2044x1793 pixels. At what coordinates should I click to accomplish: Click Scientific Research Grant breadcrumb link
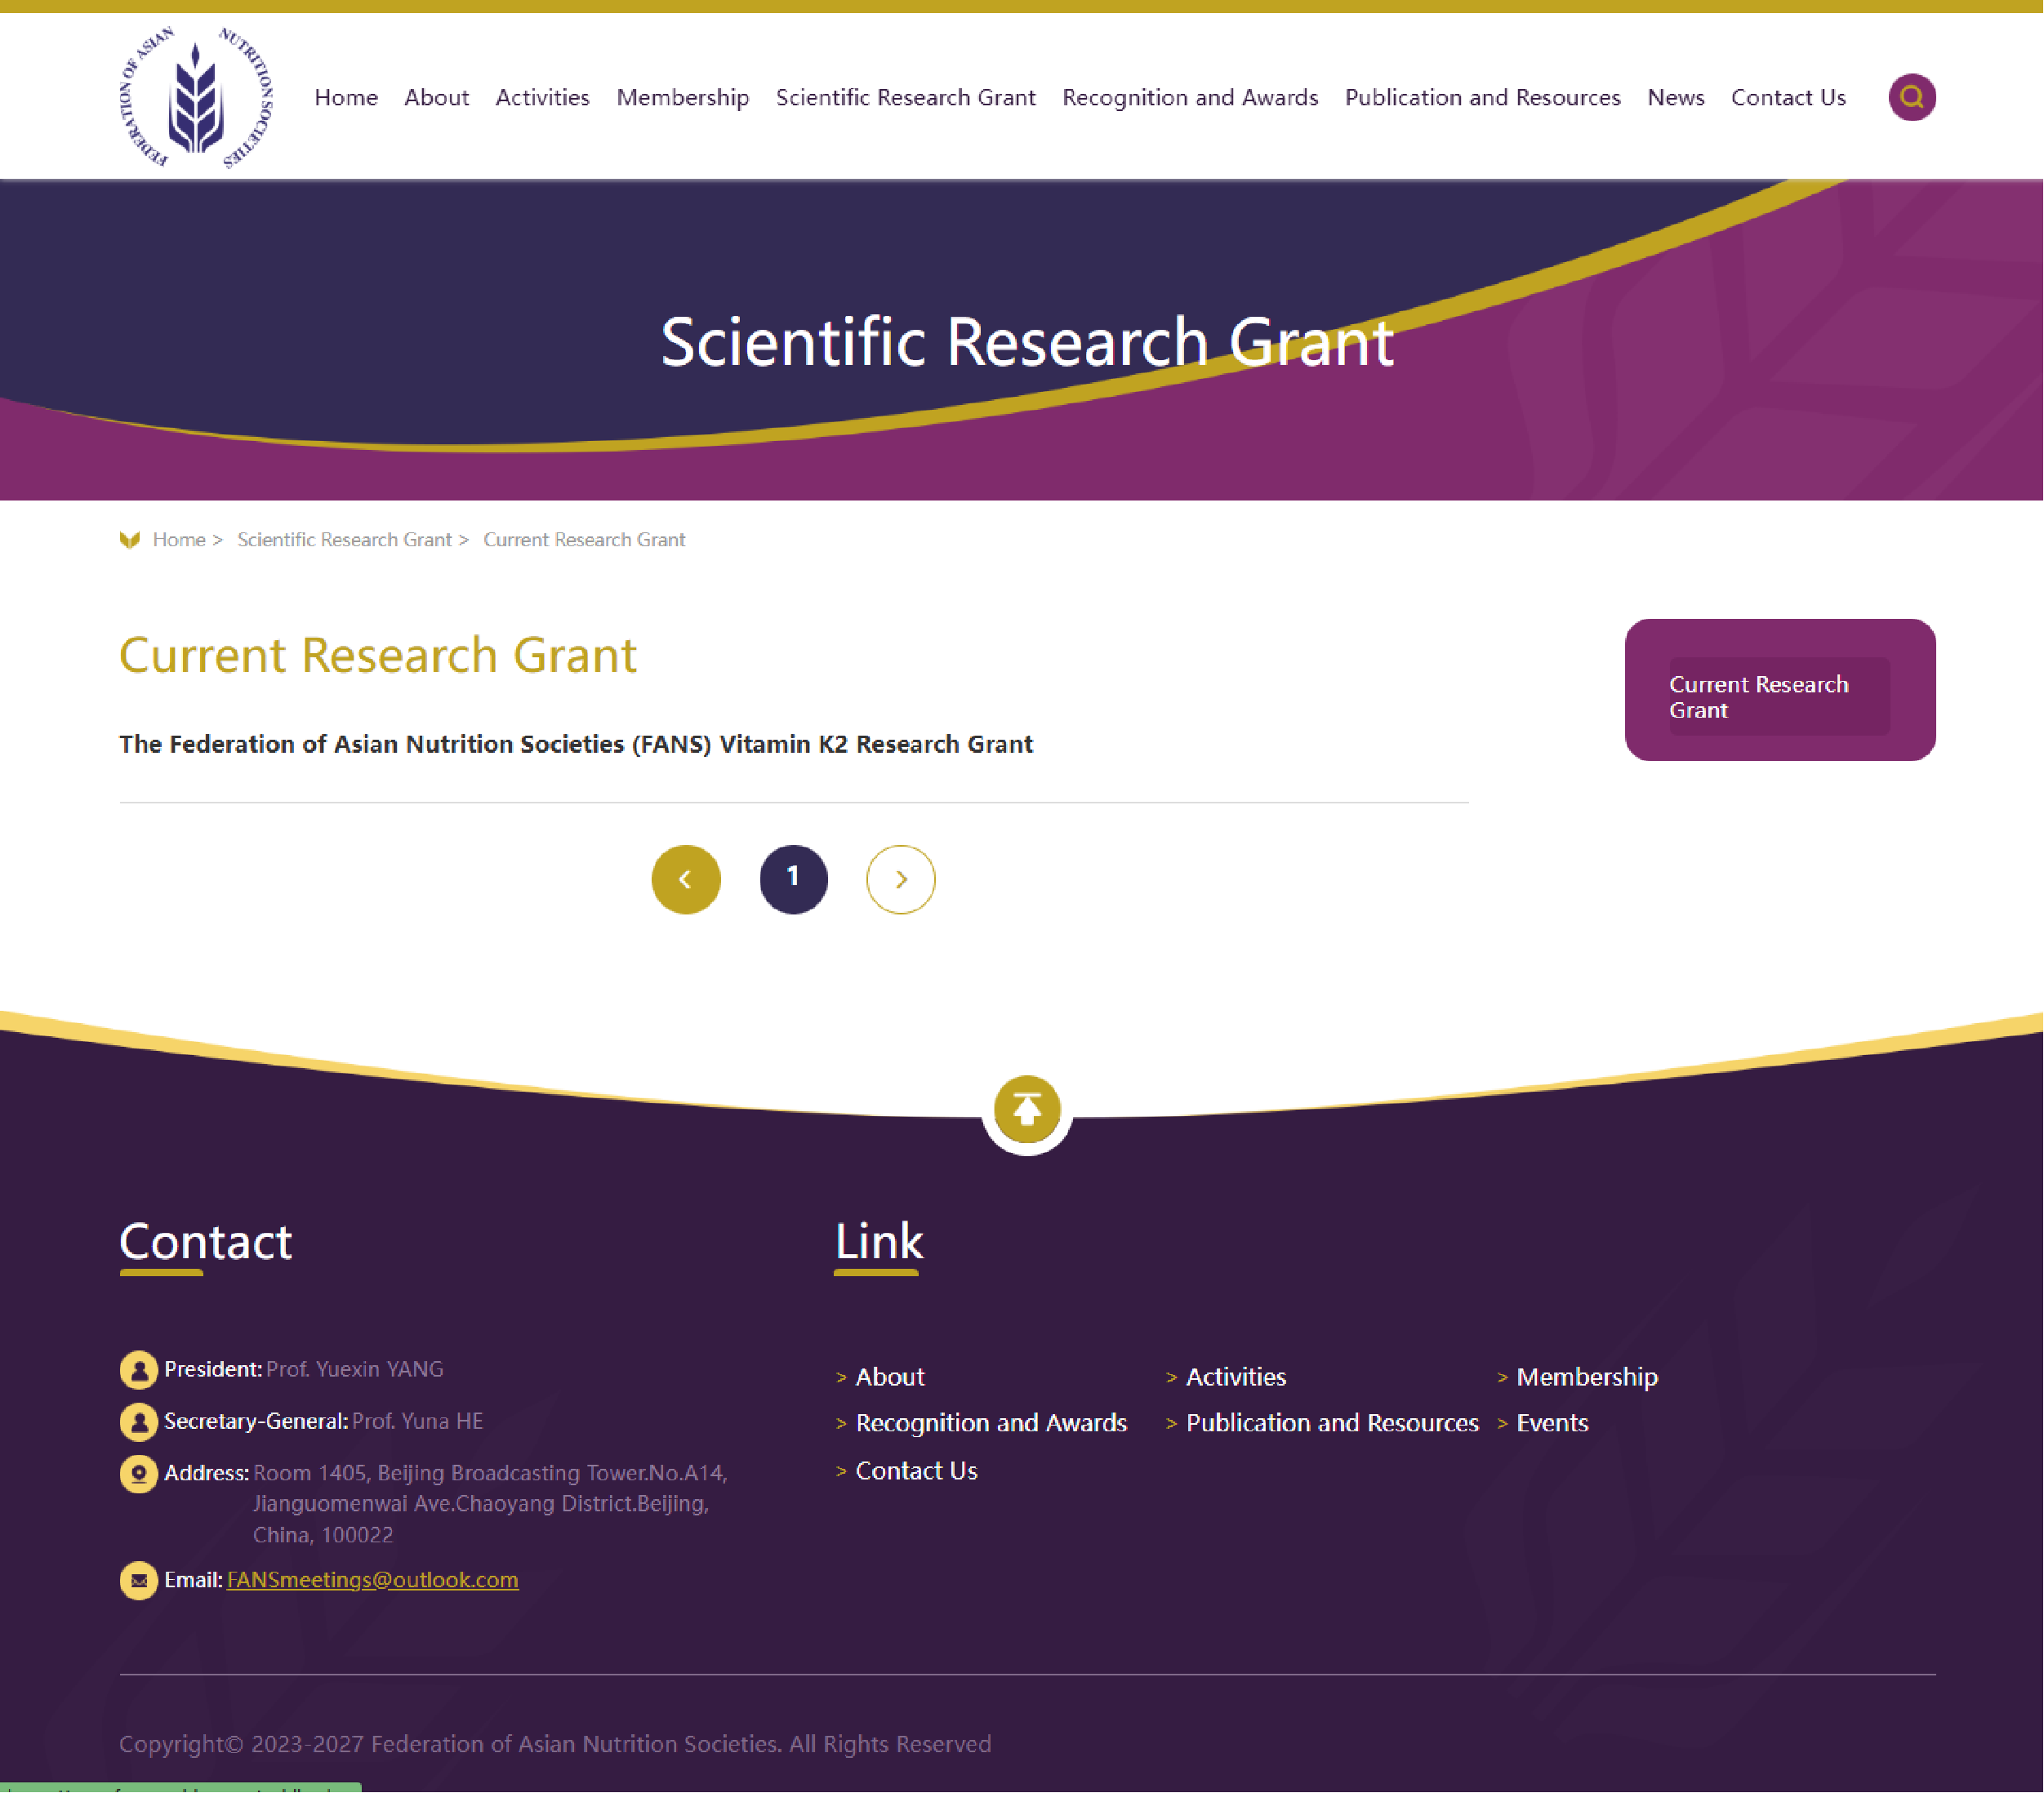click(344, 540)
